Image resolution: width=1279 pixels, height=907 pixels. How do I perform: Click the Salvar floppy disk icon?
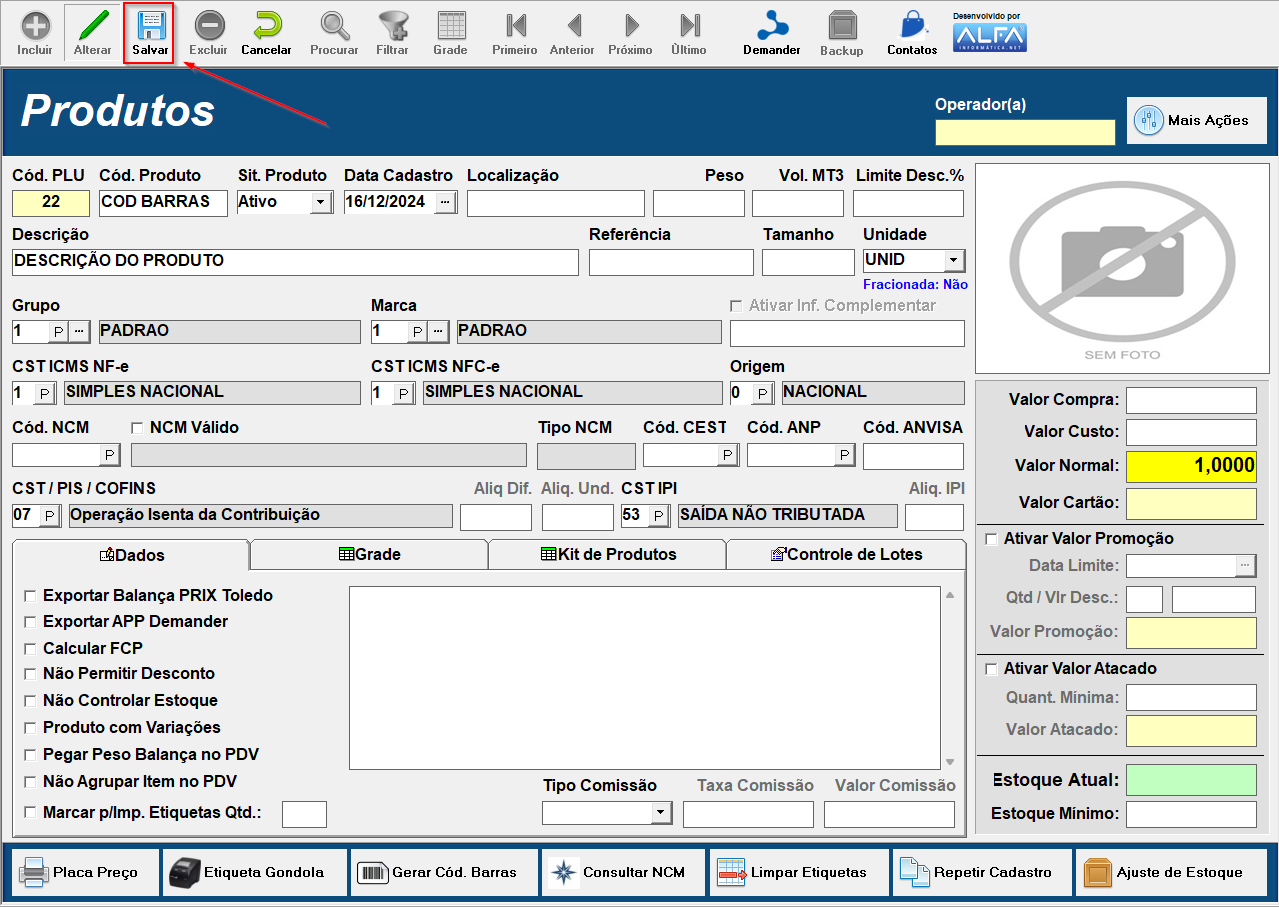(150, 26)
